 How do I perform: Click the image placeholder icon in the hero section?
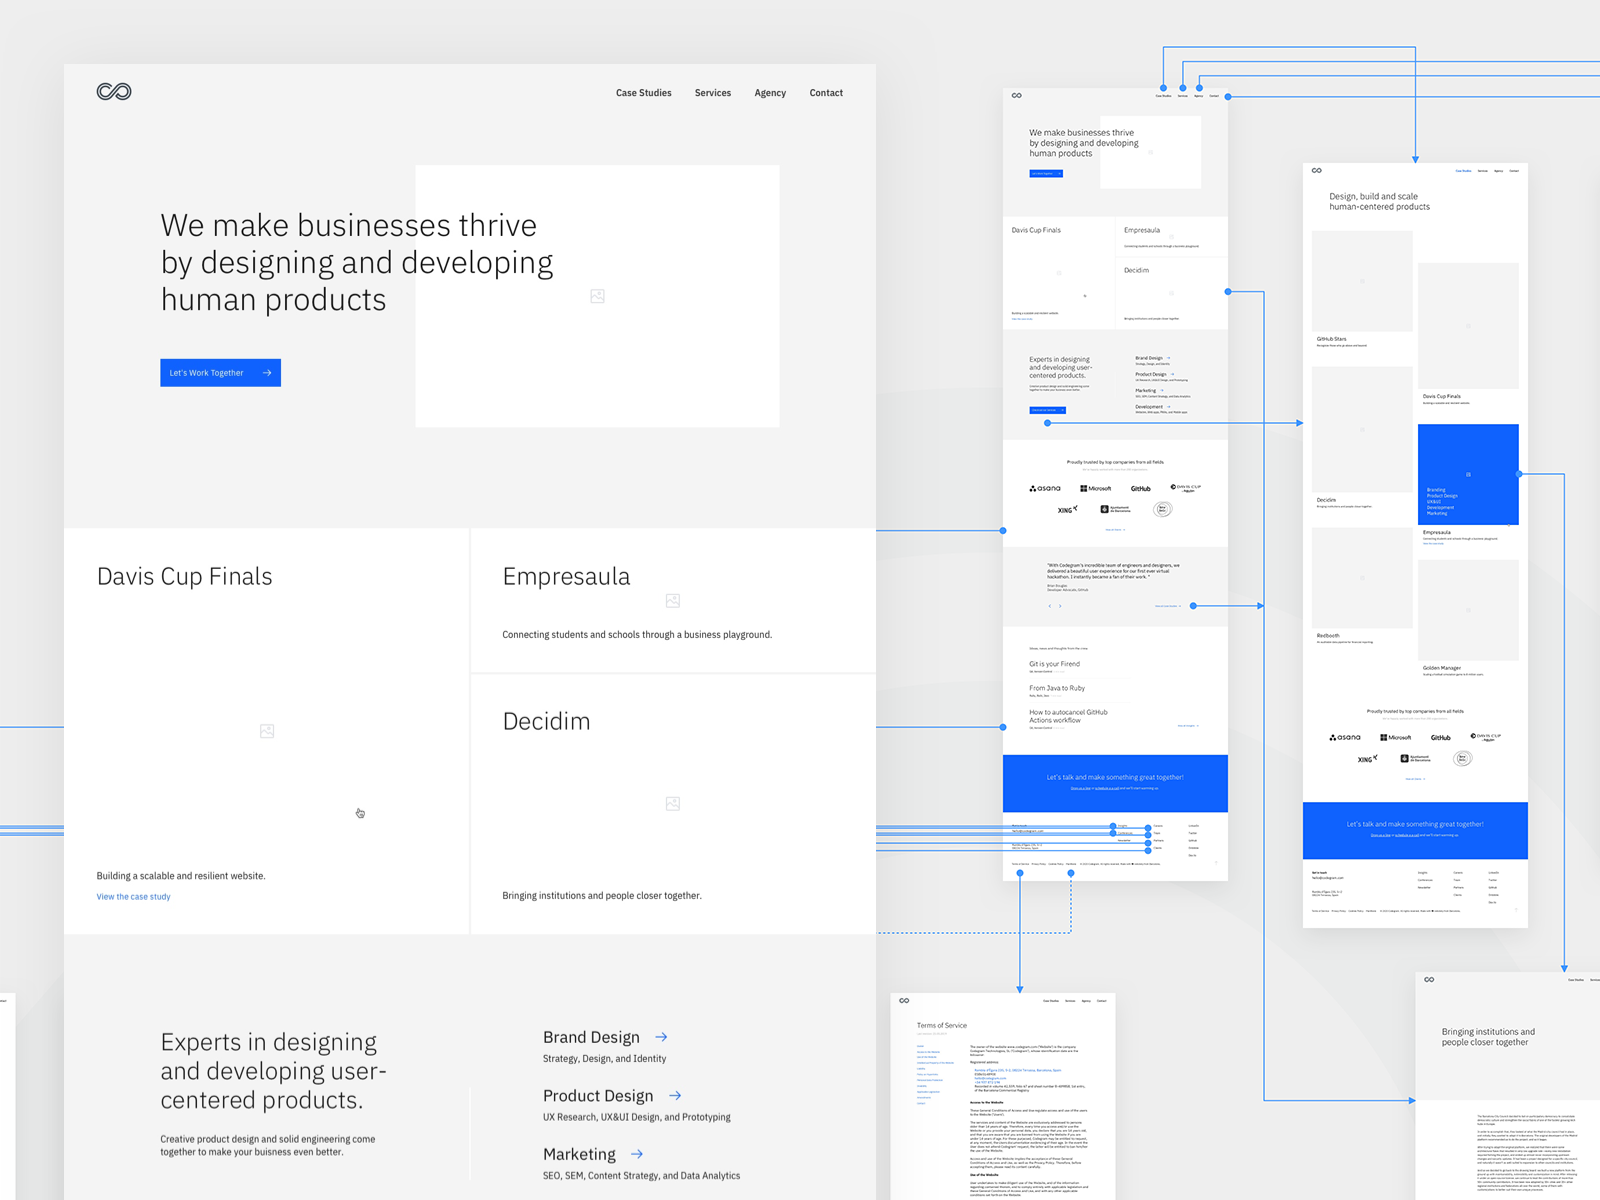(597, 295)
